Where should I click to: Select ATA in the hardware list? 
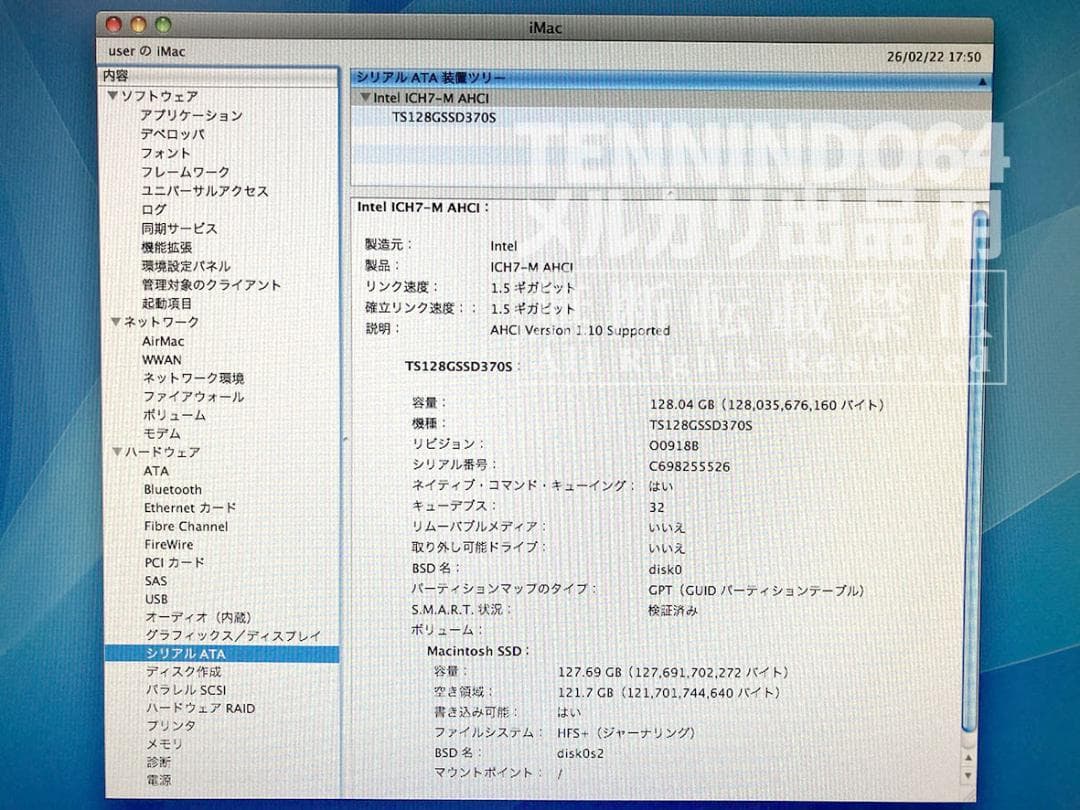[156, 471]
